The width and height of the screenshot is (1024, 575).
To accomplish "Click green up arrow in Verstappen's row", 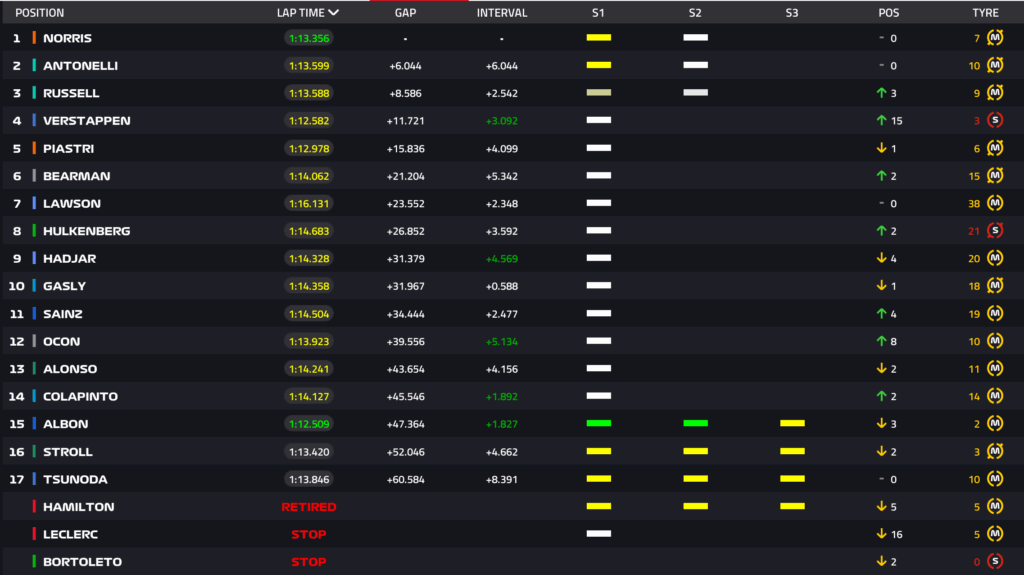I will (881, 121).
